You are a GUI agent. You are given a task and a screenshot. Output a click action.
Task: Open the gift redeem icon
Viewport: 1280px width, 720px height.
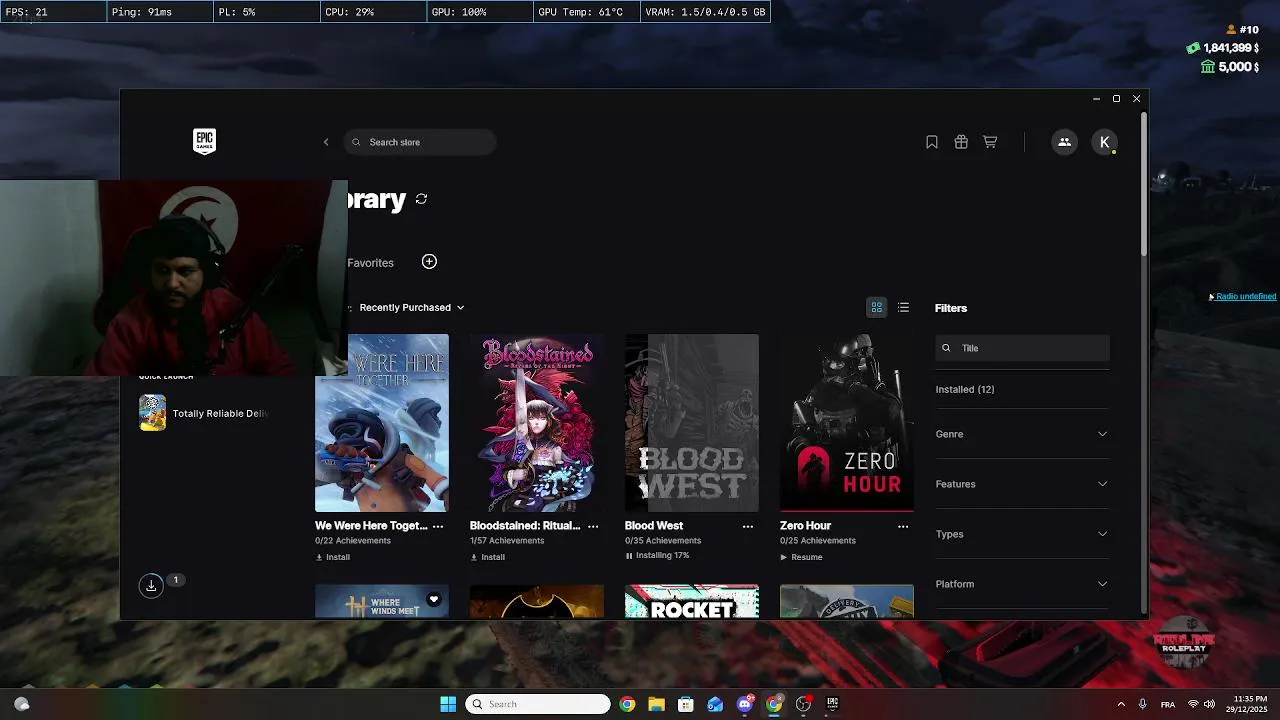pos(961,142)
